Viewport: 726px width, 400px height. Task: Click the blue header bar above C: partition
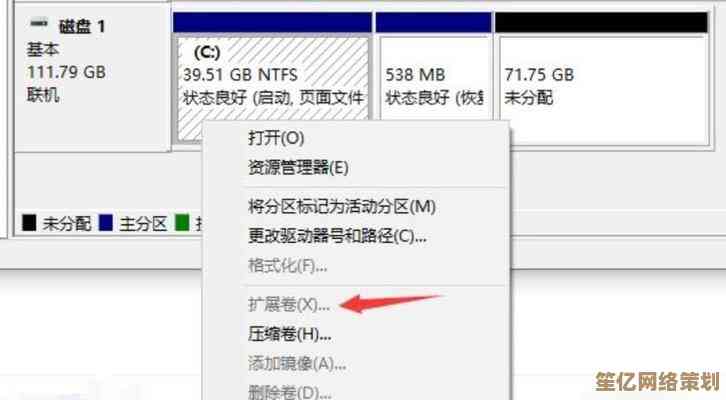click(272, 22)
